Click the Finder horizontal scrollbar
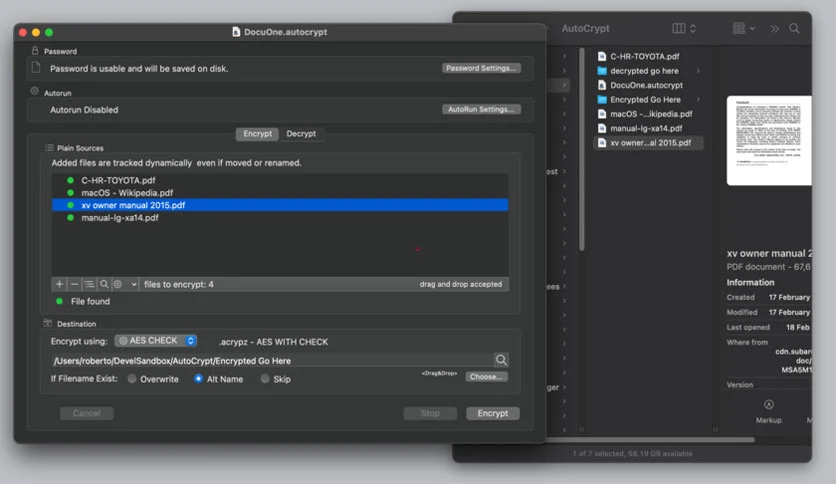The image size is (836, 484). coord(649,440)
